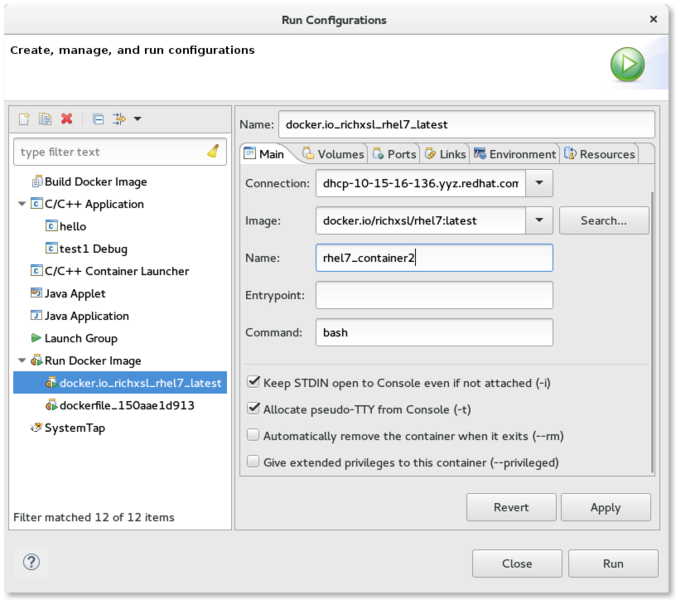This screenshot has height=600, width=676.
Task: Select the hello launch configuration
Action: (x=73, y=226)
